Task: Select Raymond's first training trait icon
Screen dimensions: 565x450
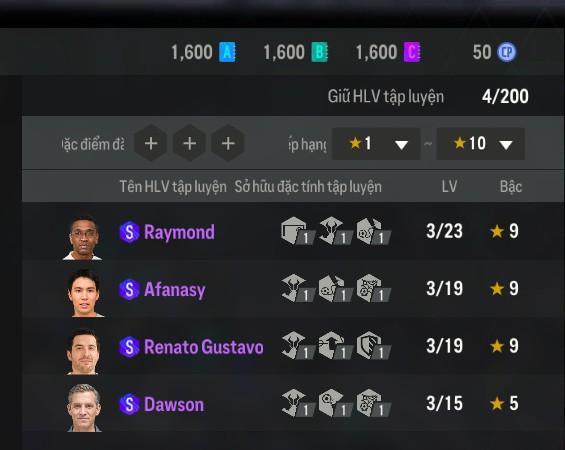Action: [x=298, y=231]
